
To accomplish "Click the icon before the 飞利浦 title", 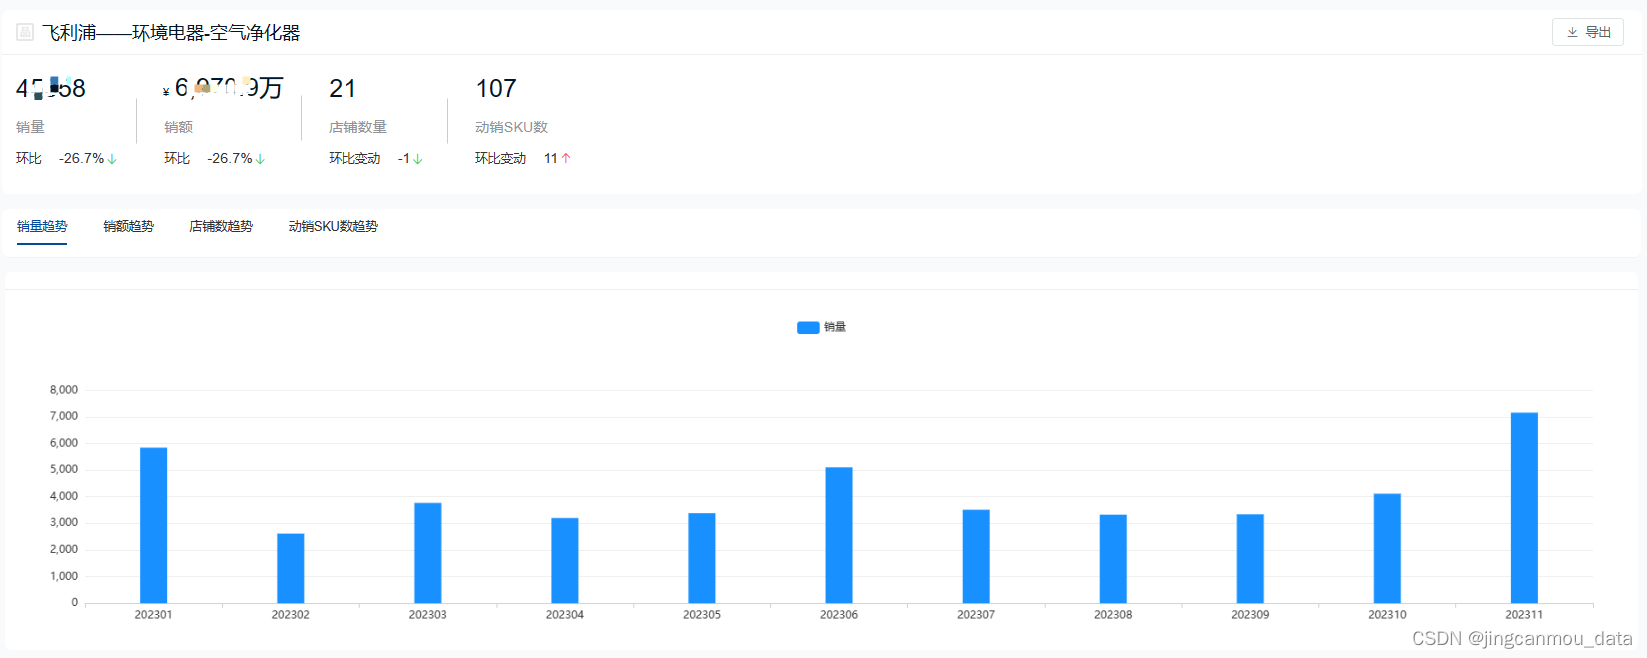I will click(25, 32).
